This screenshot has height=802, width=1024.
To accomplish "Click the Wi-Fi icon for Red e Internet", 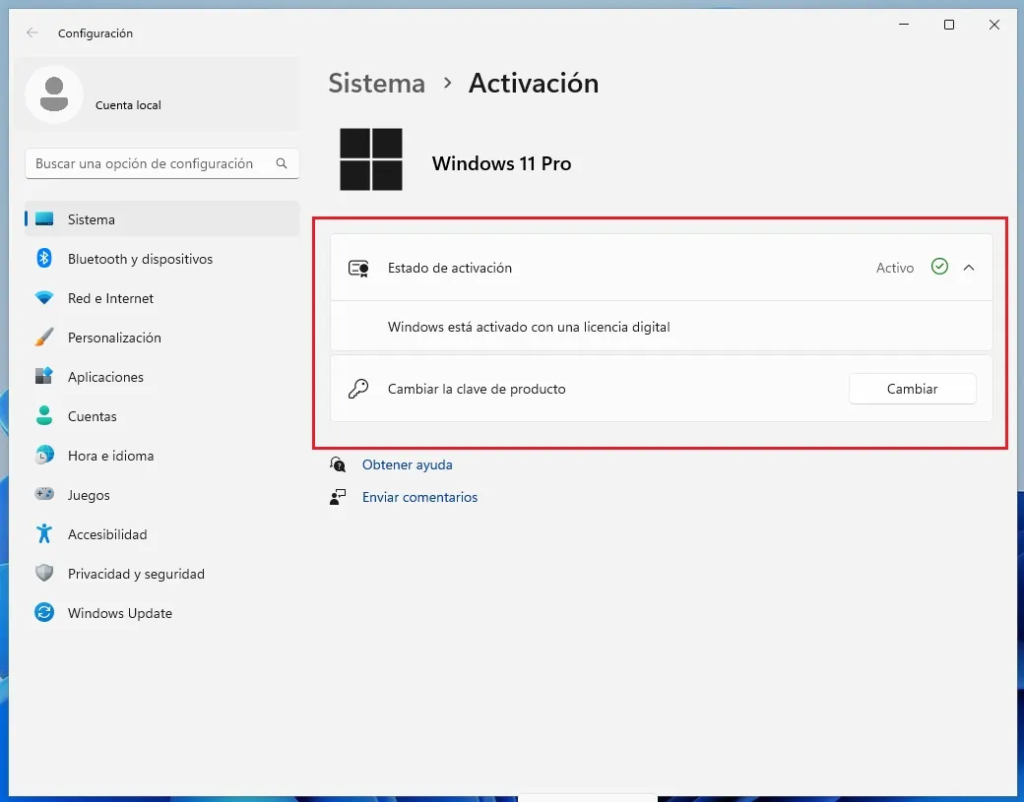I will (44, 298).
